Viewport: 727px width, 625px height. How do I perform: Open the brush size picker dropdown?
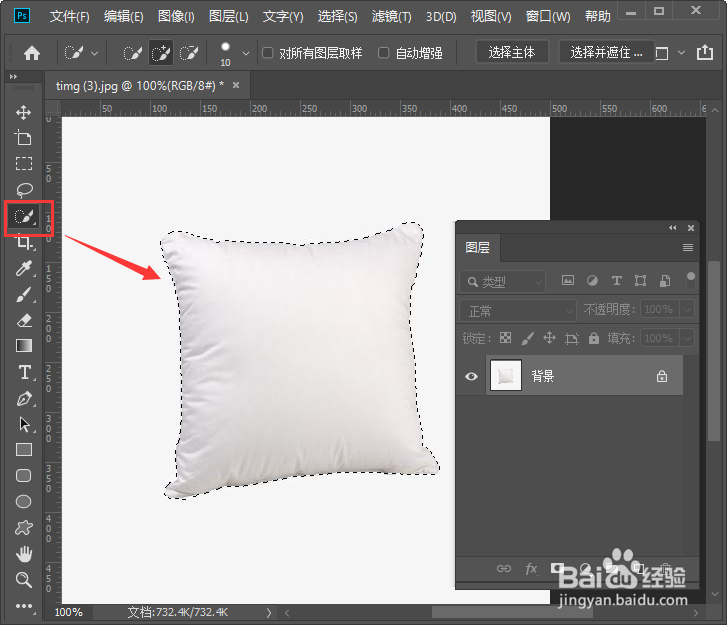coord(246,54)
